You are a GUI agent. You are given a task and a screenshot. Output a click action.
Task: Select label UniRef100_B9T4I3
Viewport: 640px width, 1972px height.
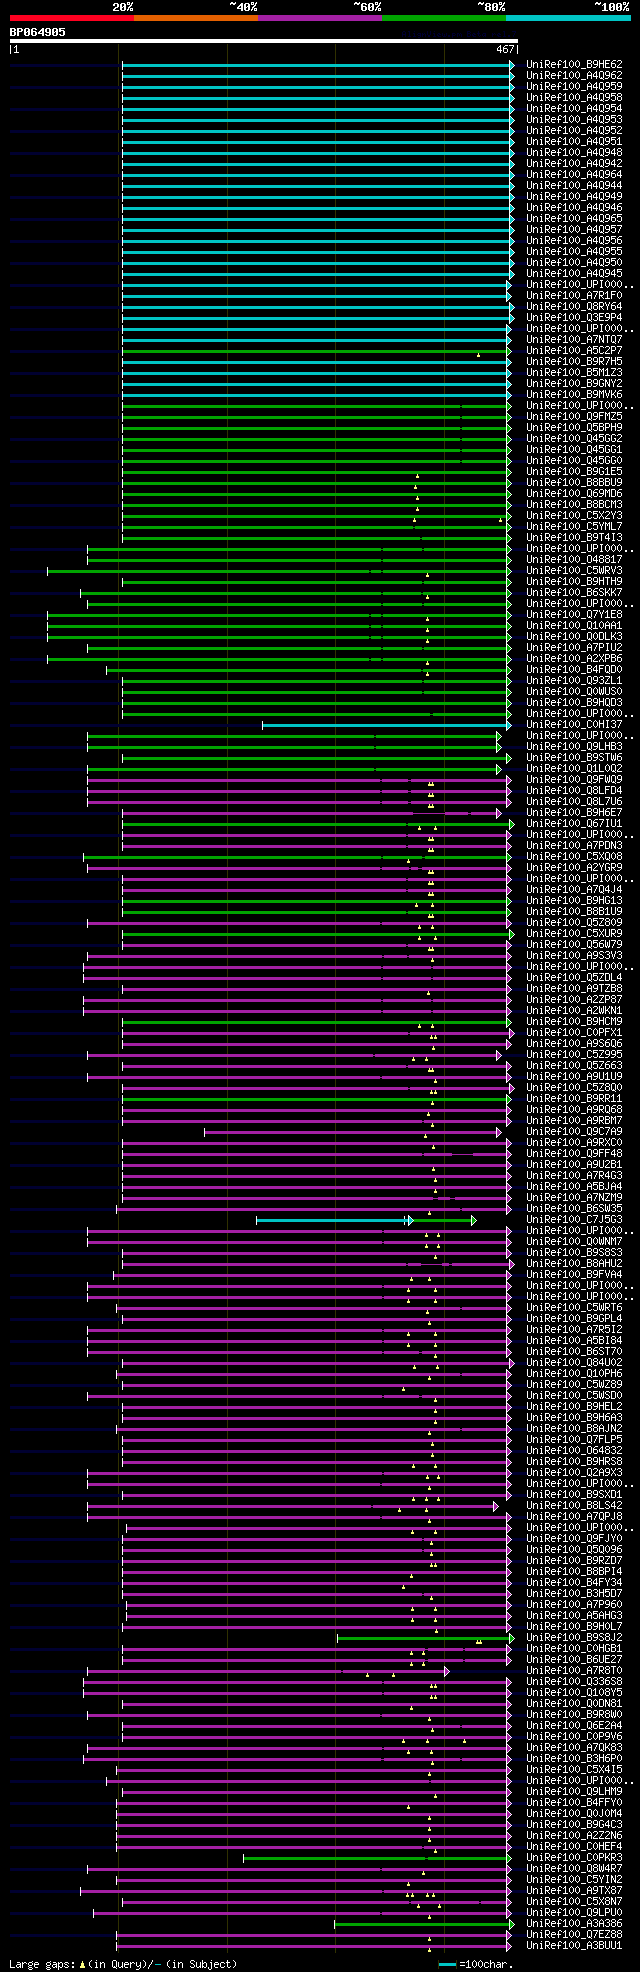point(574,537)
